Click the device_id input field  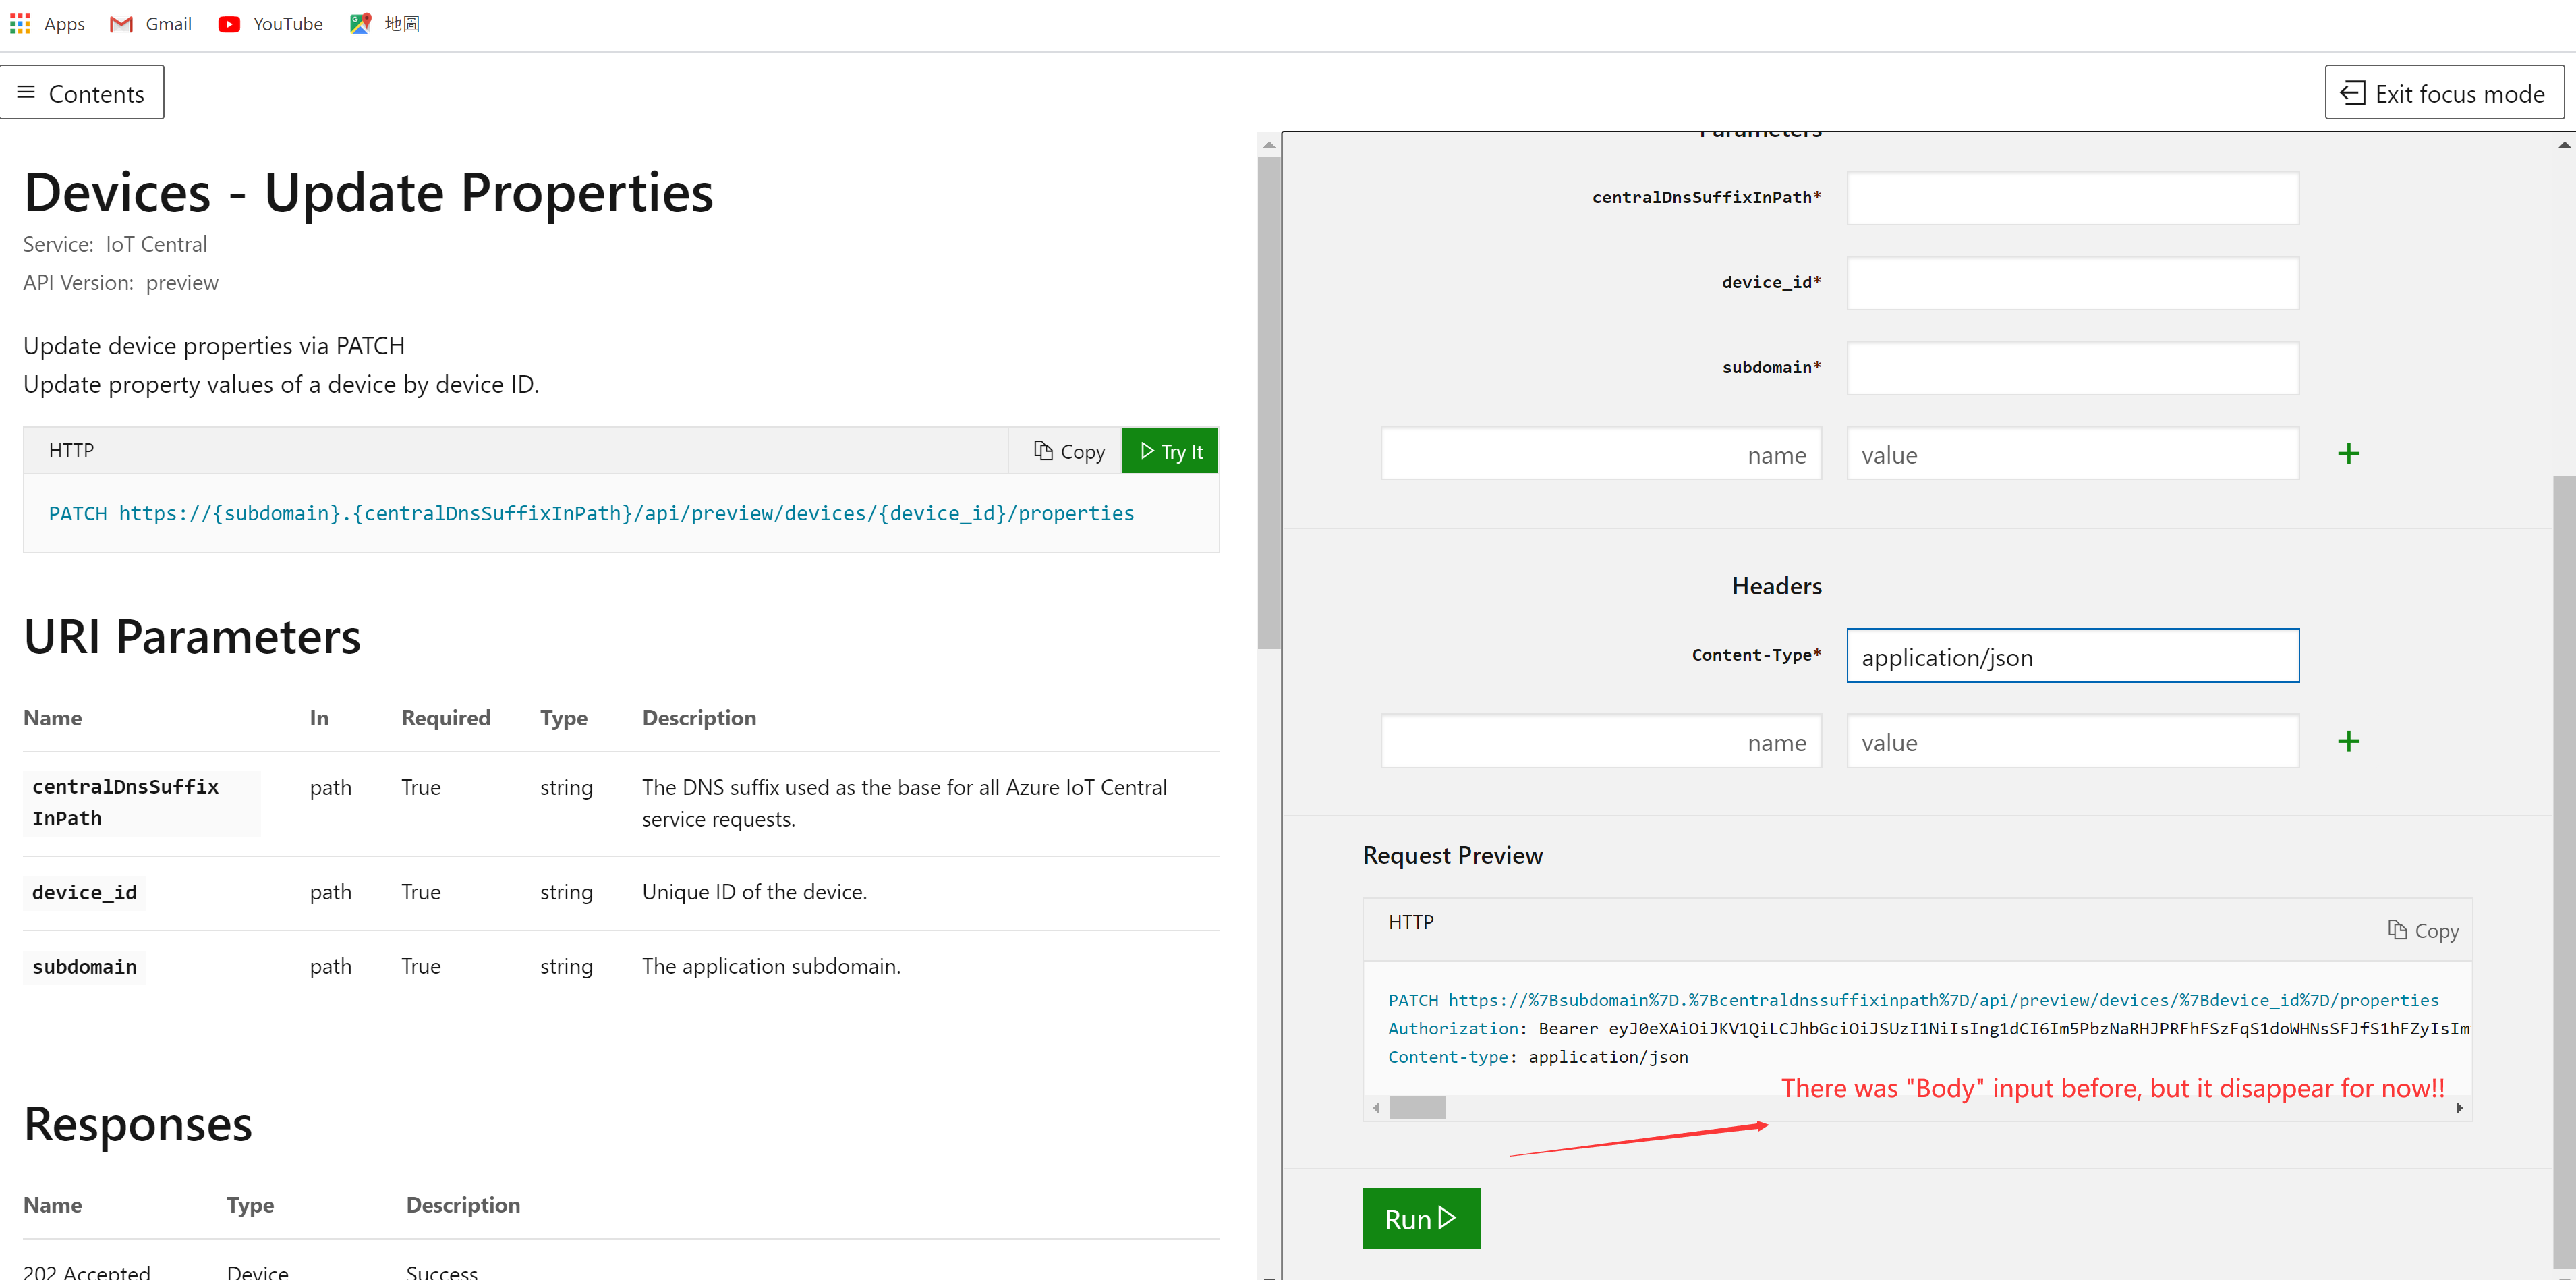pos(2072,283)
